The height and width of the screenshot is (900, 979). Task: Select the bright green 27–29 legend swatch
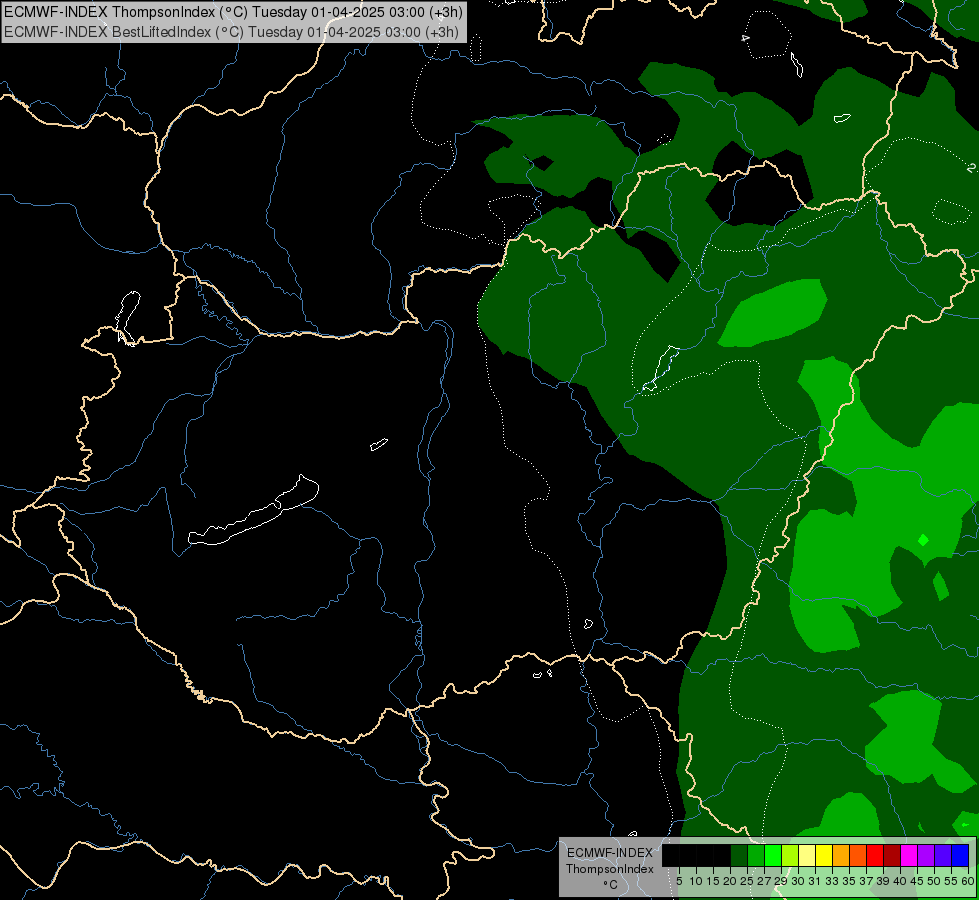[773, 855]
